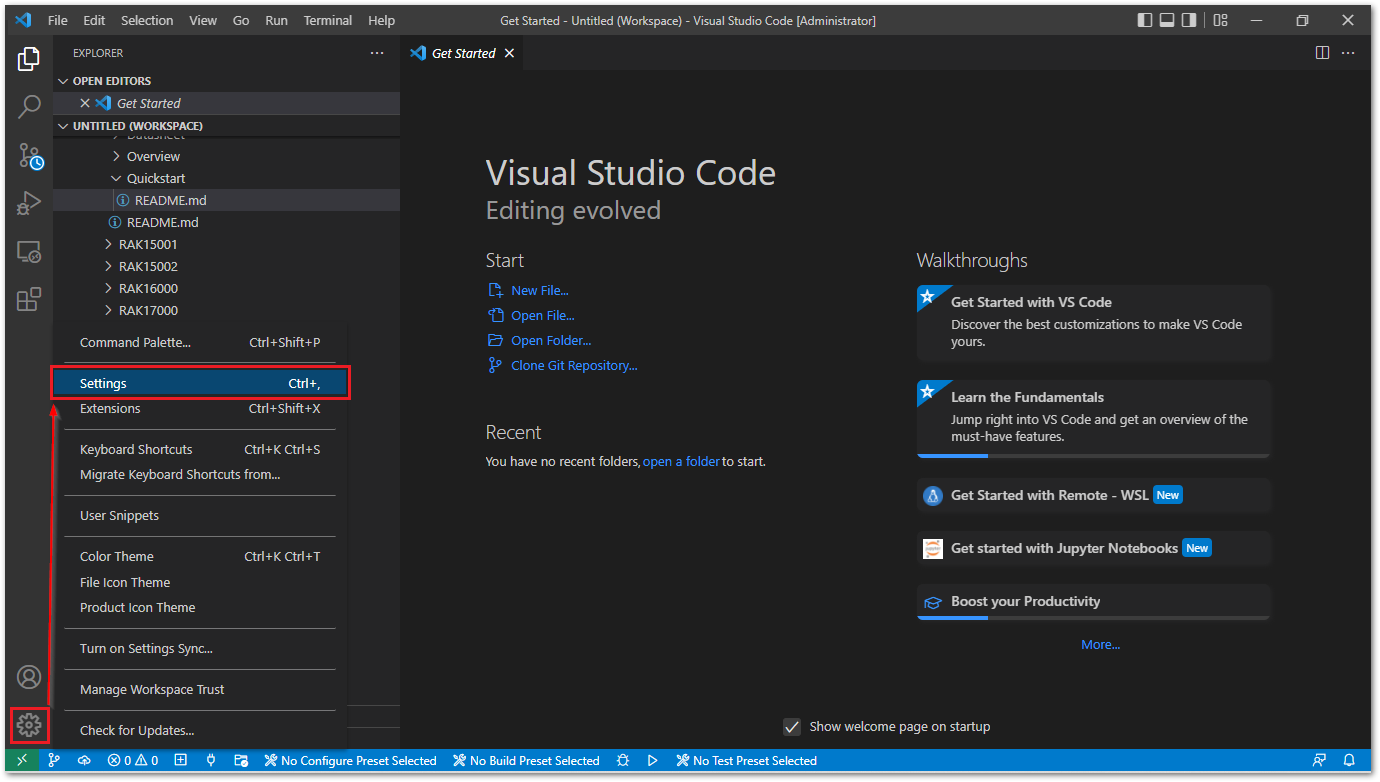Click the git branch icon in status bar
1380x782 pixels.
54,761
